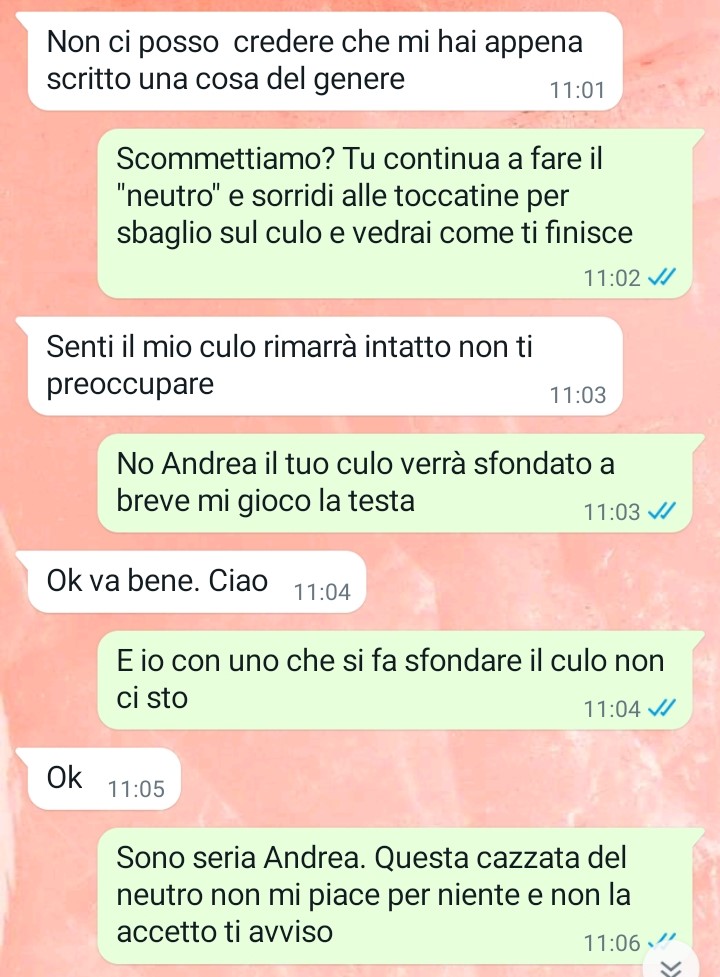This screenshot has height=977, width=720.
Task: Tap the short 'Ok' message at 11:05
Action: (x=104, y=778)
